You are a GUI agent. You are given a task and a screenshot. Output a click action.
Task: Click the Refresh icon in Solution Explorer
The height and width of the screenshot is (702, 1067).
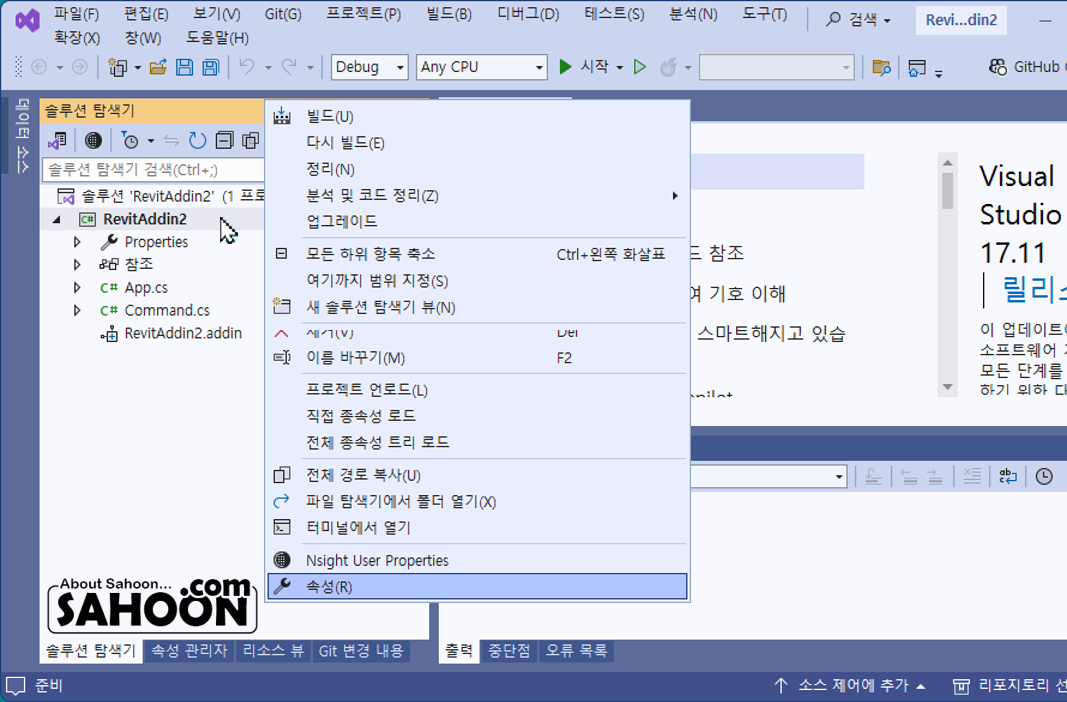(197, 140)
